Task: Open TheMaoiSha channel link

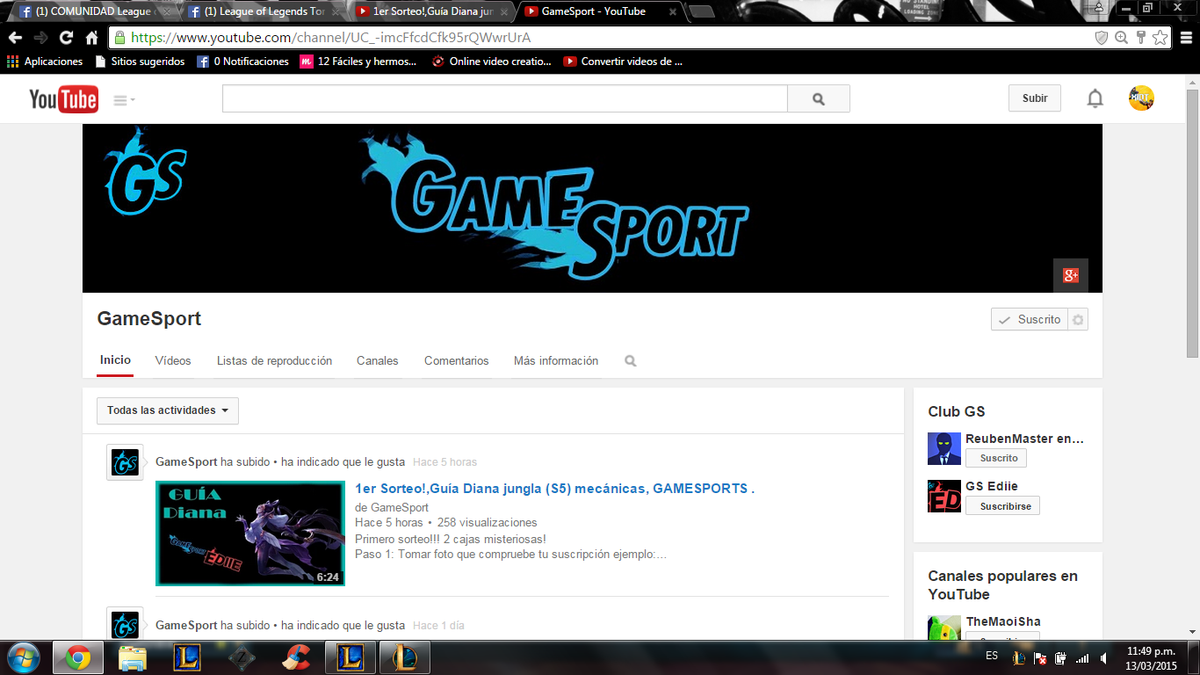Action: [1003, 622]
